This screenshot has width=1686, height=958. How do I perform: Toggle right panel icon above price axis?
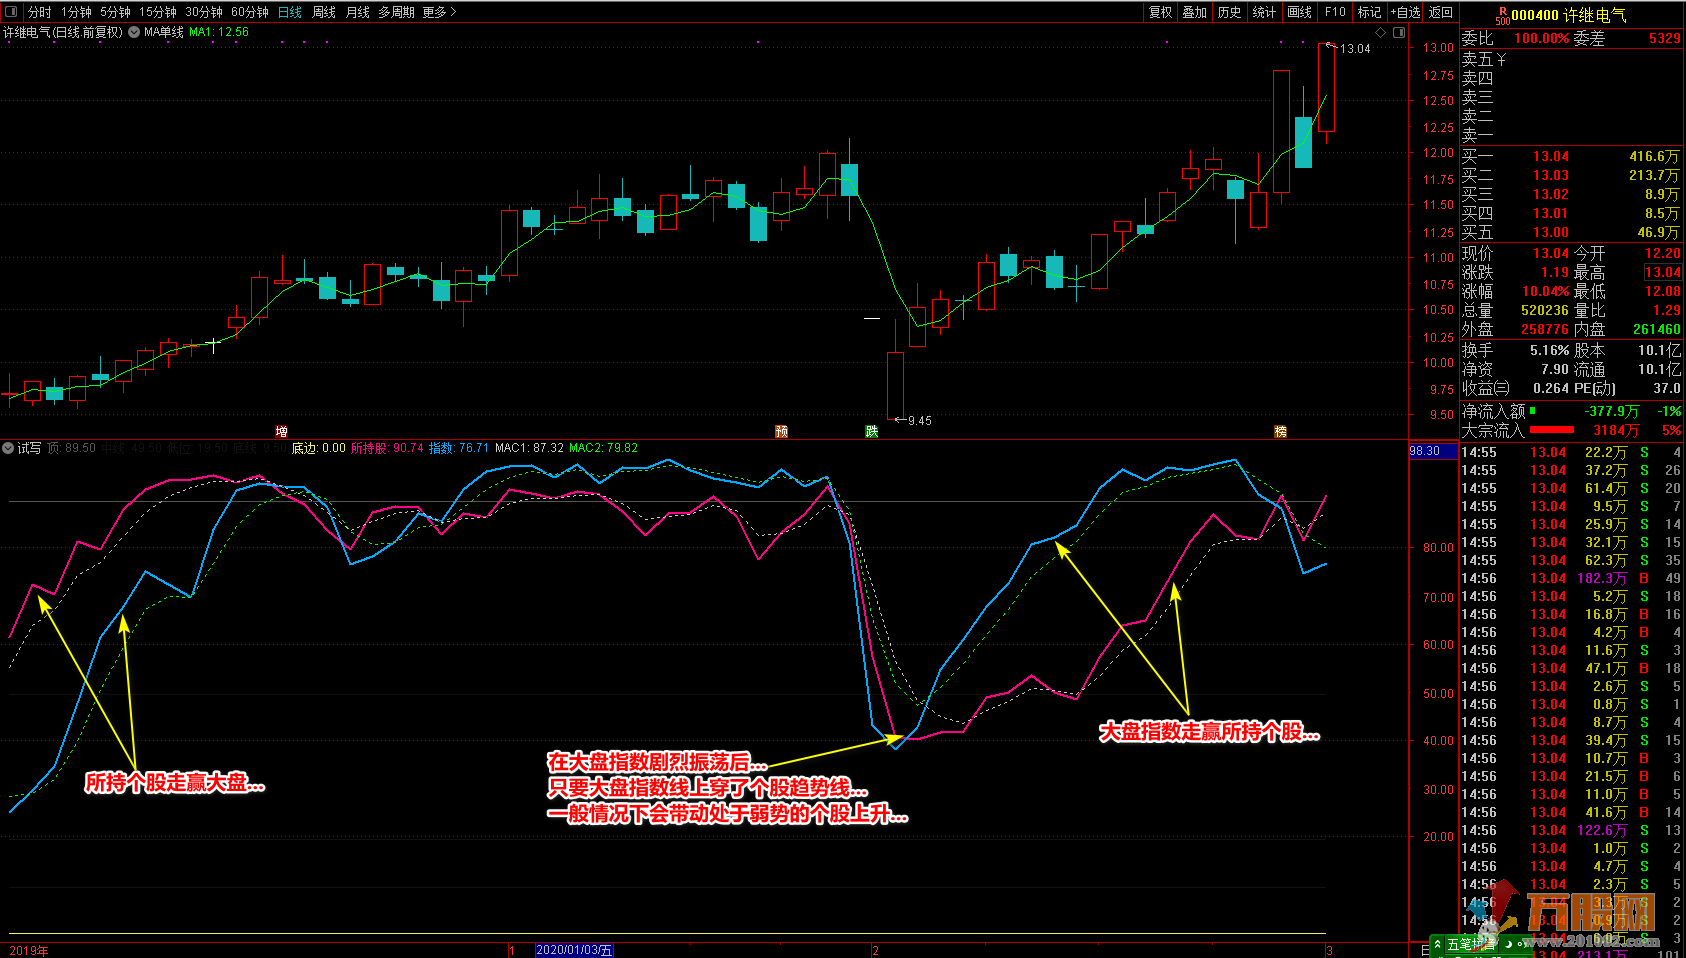(x=1399, y=33)
